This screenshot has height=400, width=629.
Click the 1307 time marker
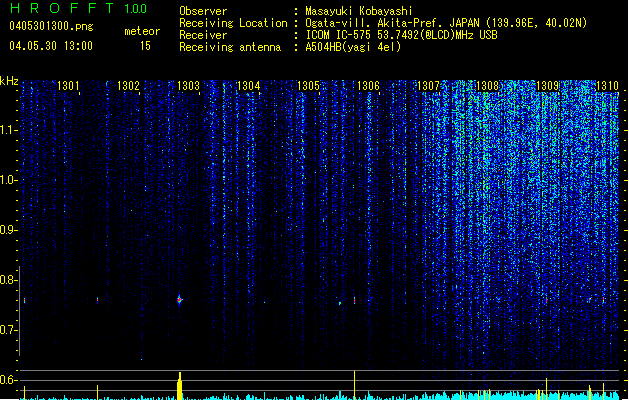pos(428,86)
